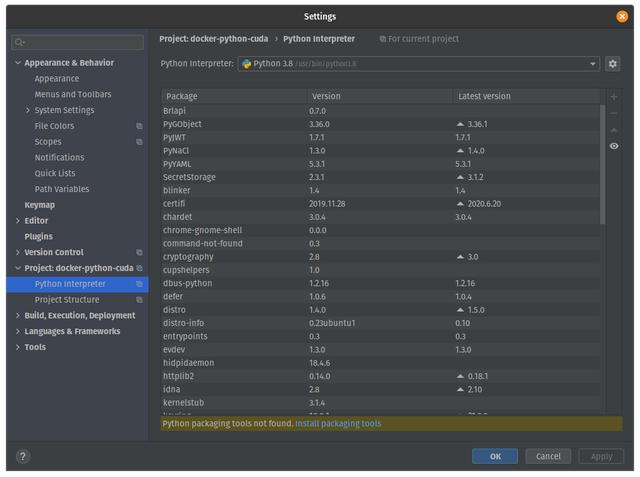Open Plugins settings page
Screen dimensions: 640x477
click(38, 237)
